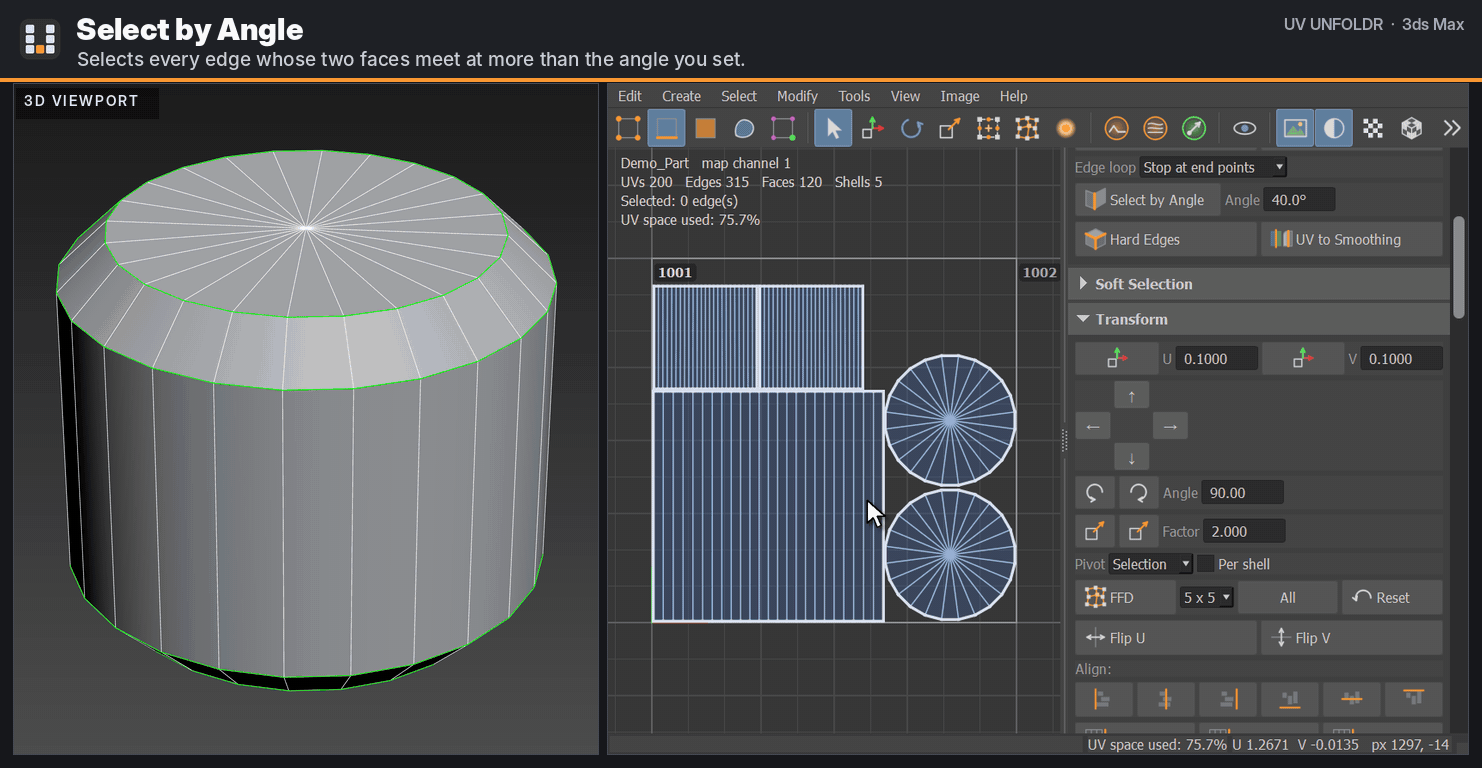
Task: Activate the Free Transform grid tool
Action: (x=988, y=128)
